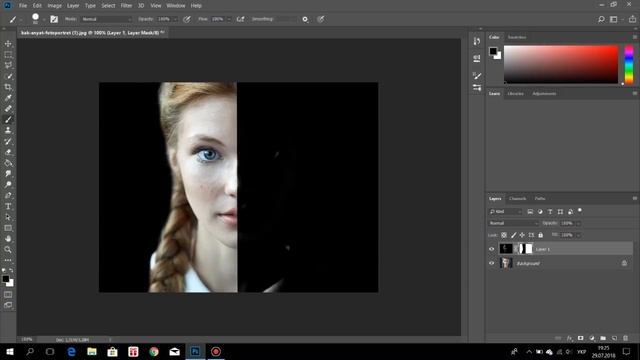
Task: Hide the Background layer eye icon
Action: (x=492, y=263)
